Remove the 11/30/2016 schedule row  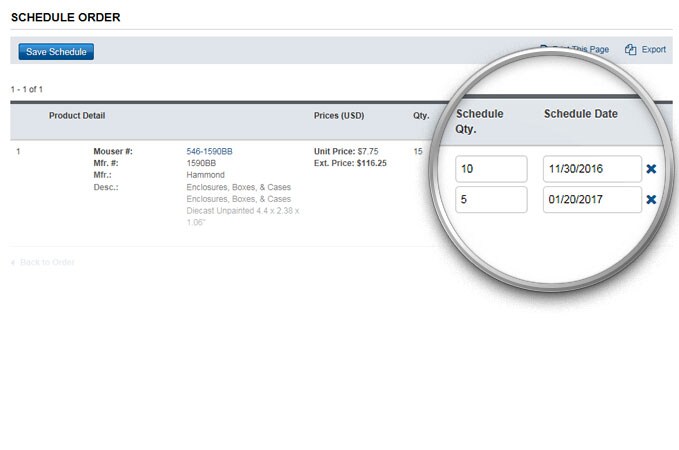point(651,169)
